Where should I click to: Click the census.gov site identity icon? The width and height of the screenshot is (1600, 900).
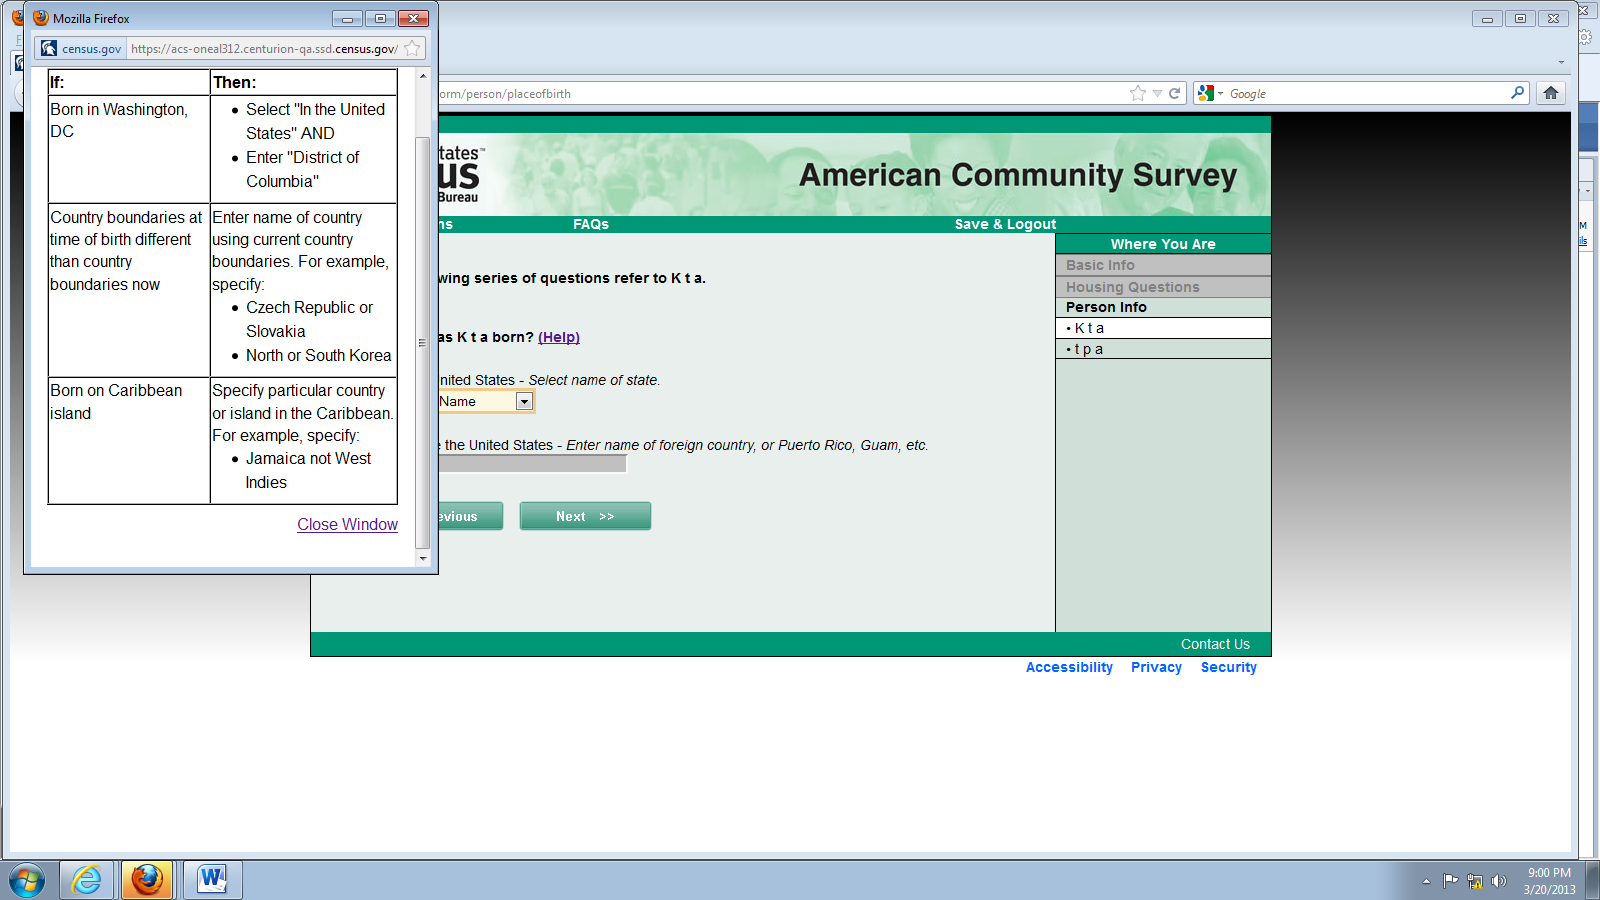click(x=49, y=48)
